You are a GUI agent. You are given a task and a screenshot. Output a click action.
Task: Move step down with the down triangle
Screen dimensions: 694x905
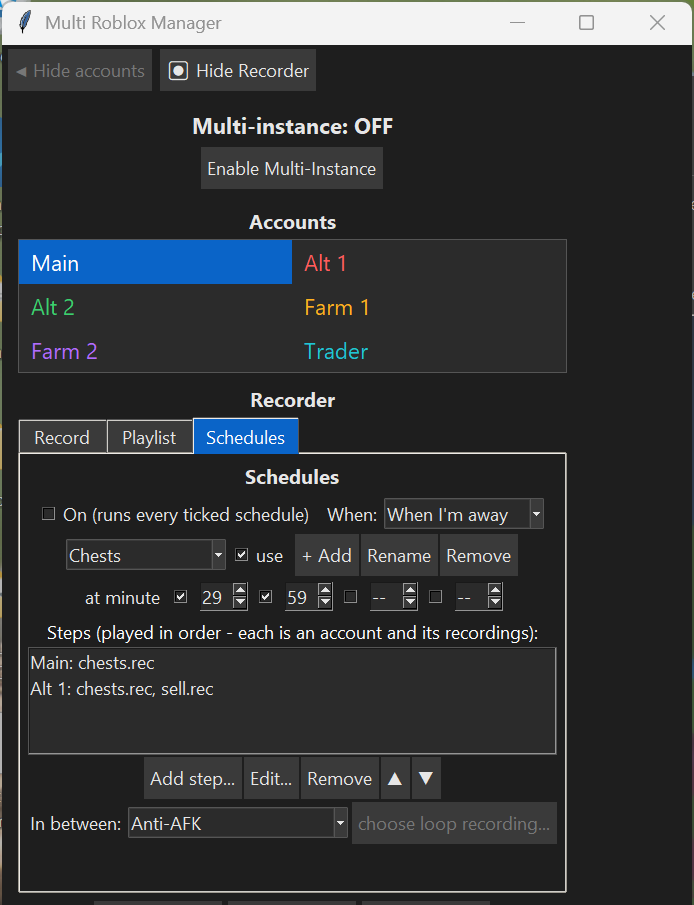point(426,778)
